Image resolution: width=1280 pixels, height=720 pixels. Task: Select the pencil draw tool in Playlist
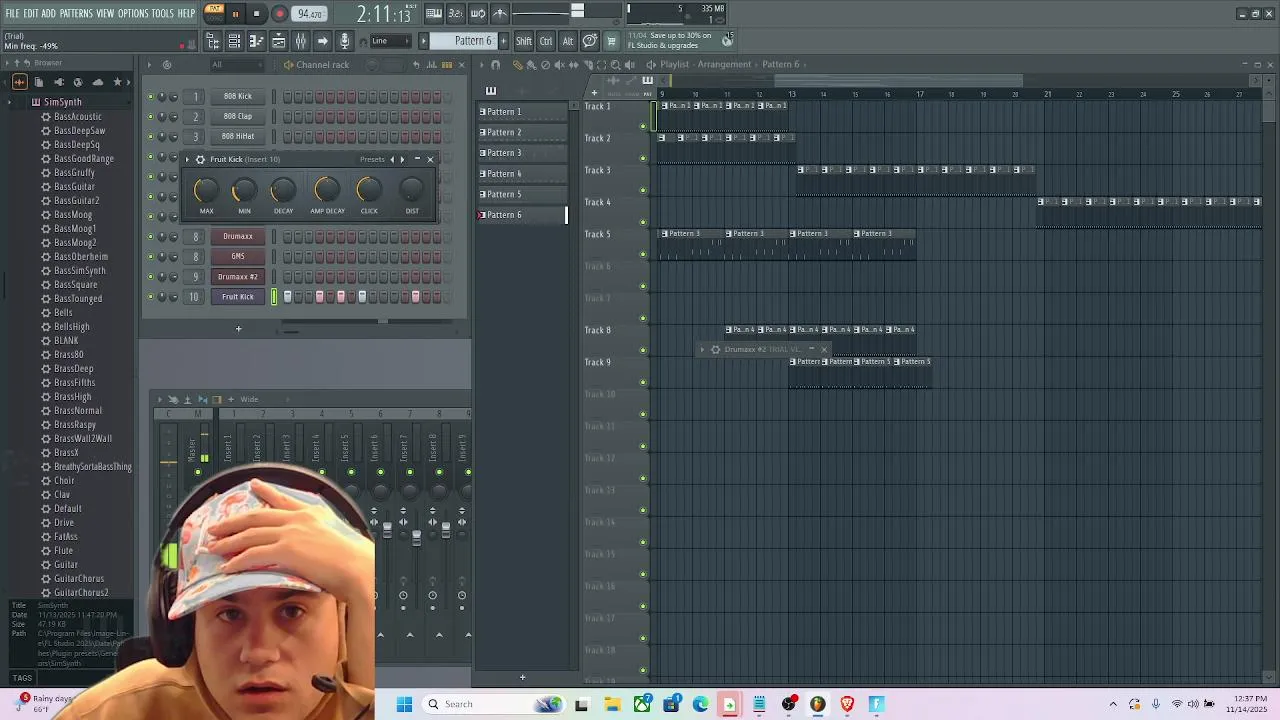[x=518, y=65]
